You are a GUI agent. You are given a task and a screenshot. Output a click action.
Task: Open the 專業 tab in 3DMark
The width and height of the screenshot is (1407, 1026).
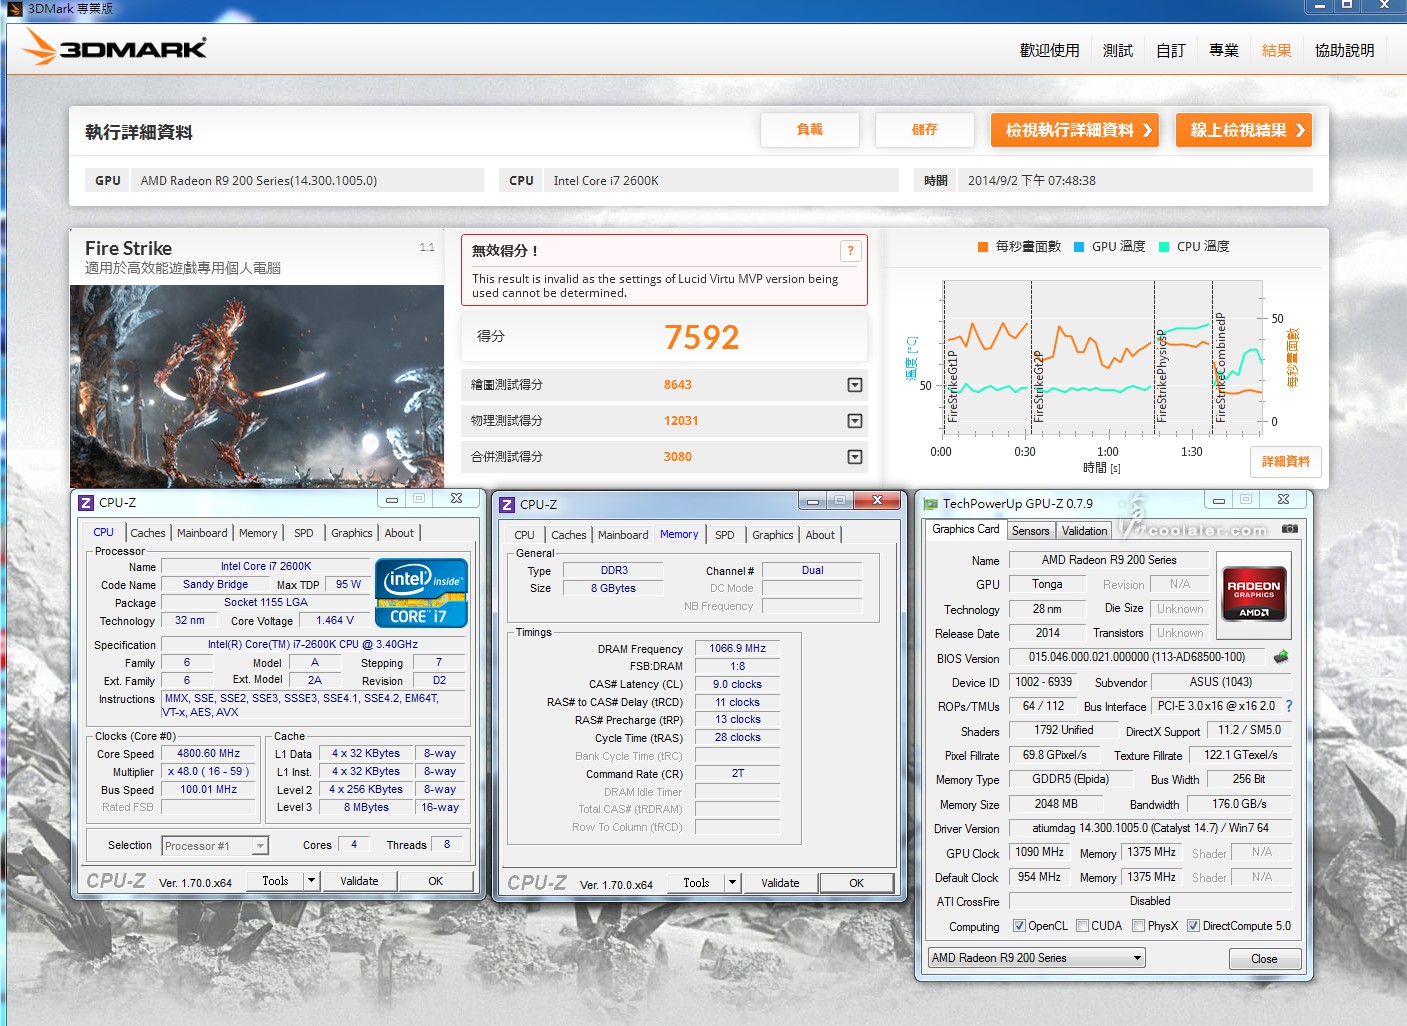1224,50
